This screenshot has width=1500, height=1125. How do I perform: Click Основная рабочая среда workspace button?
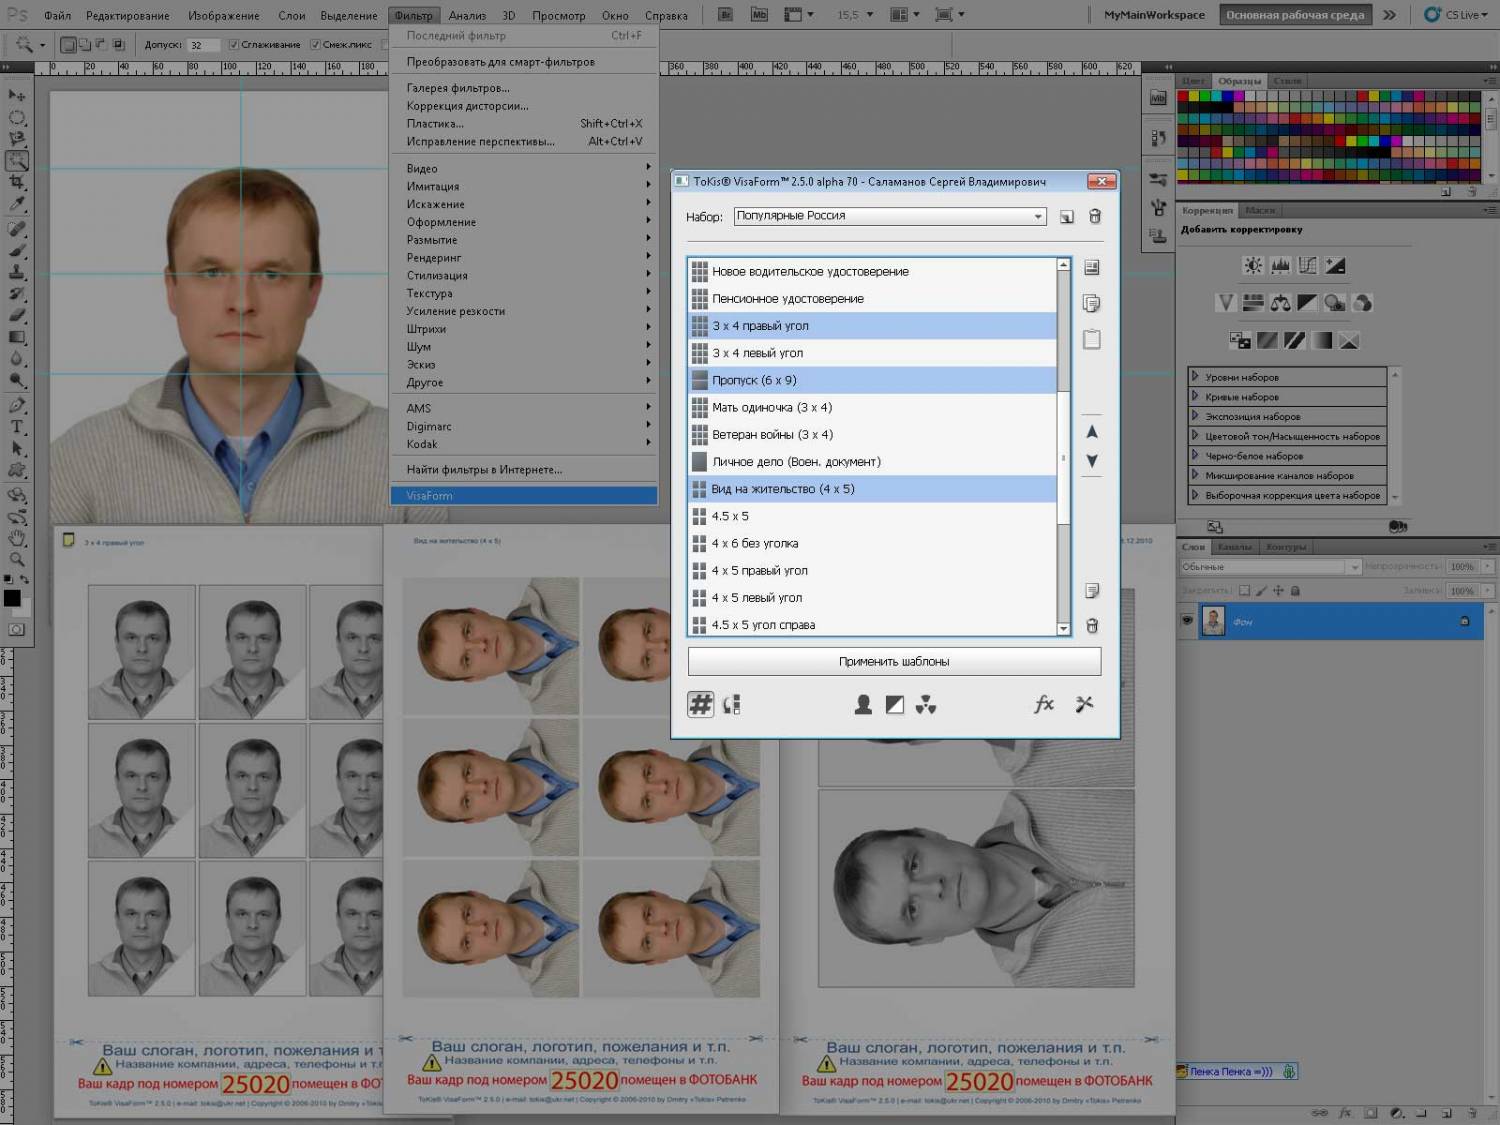coord(1295,15)
